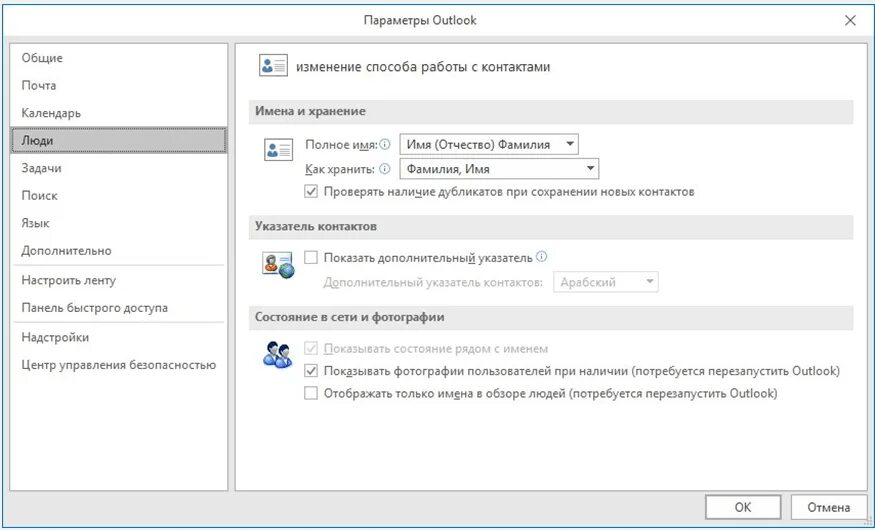Open the Дополнительно category
Screen dimensions: 875x530
[119, 250]
